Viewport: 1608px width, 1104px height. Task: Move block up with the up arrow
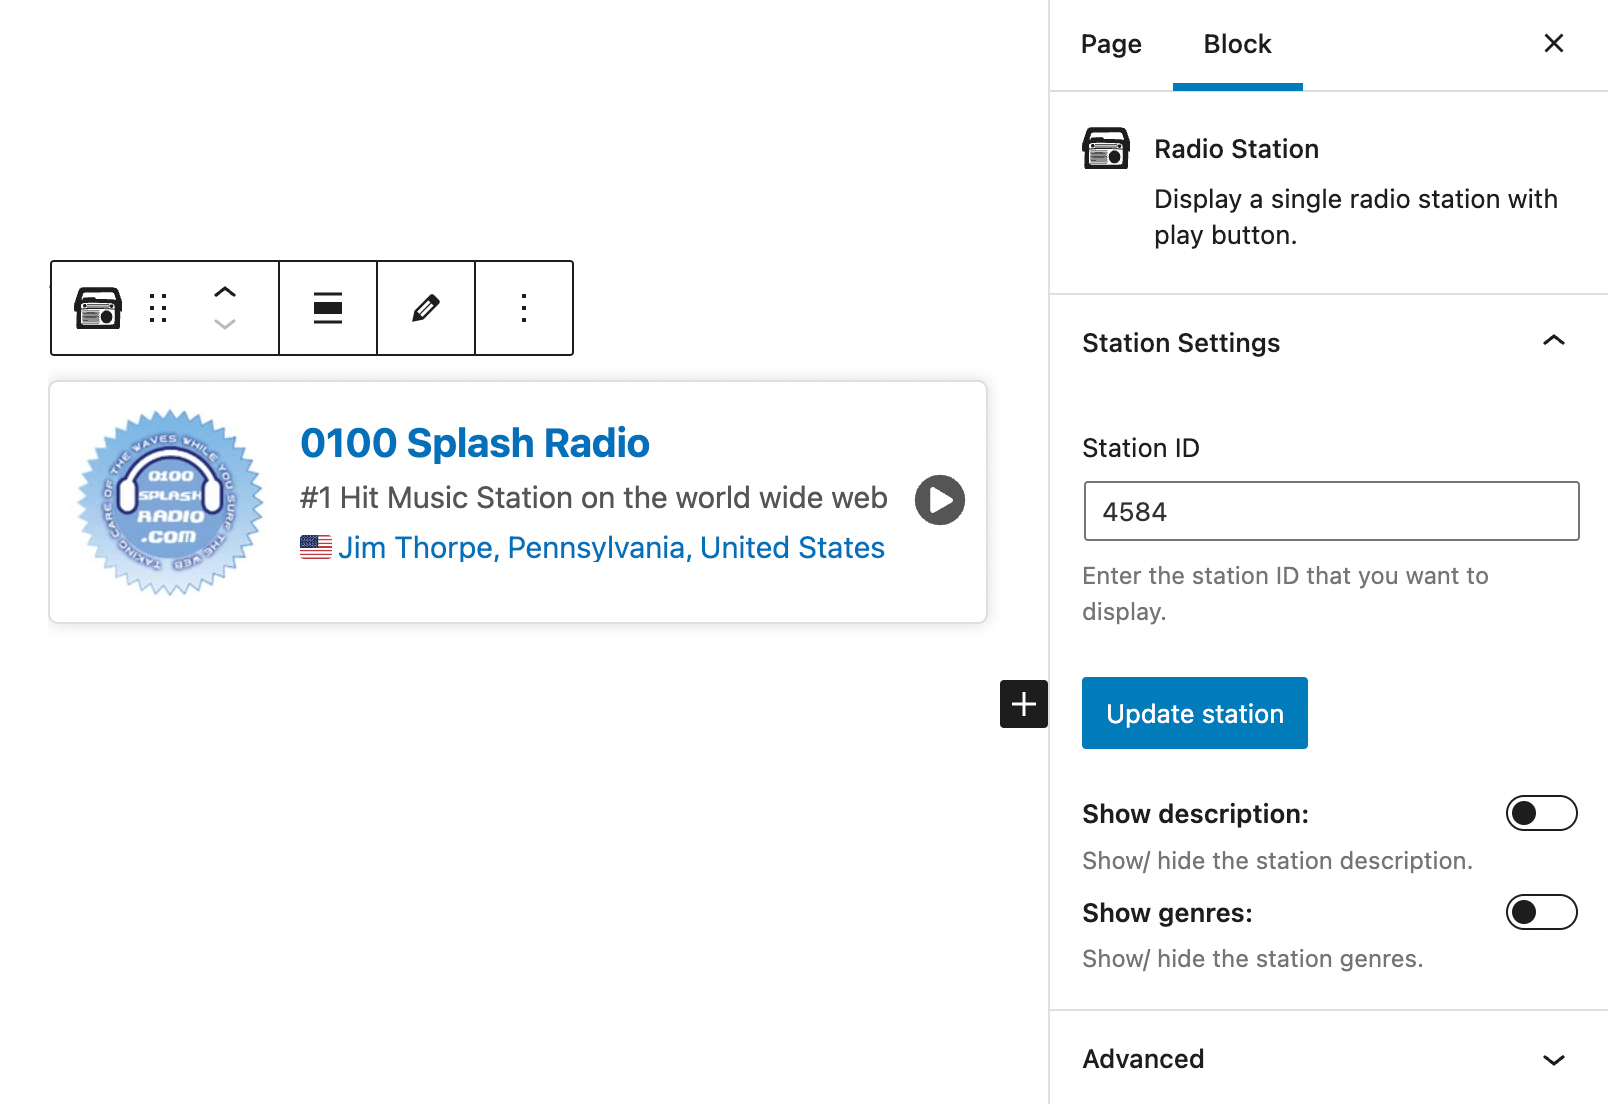[x=225, y=292]
